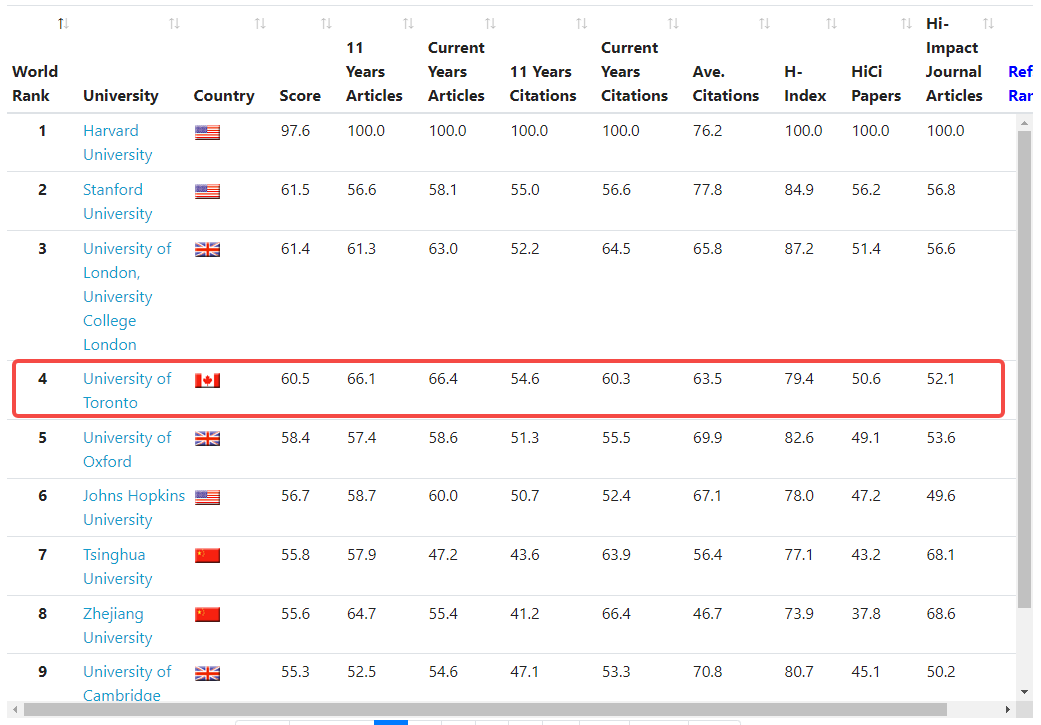The height and width of the screenshot is (725, 1041).
Task: Sort by Current Years Citations arrows icon
Action: coord(673,24)
